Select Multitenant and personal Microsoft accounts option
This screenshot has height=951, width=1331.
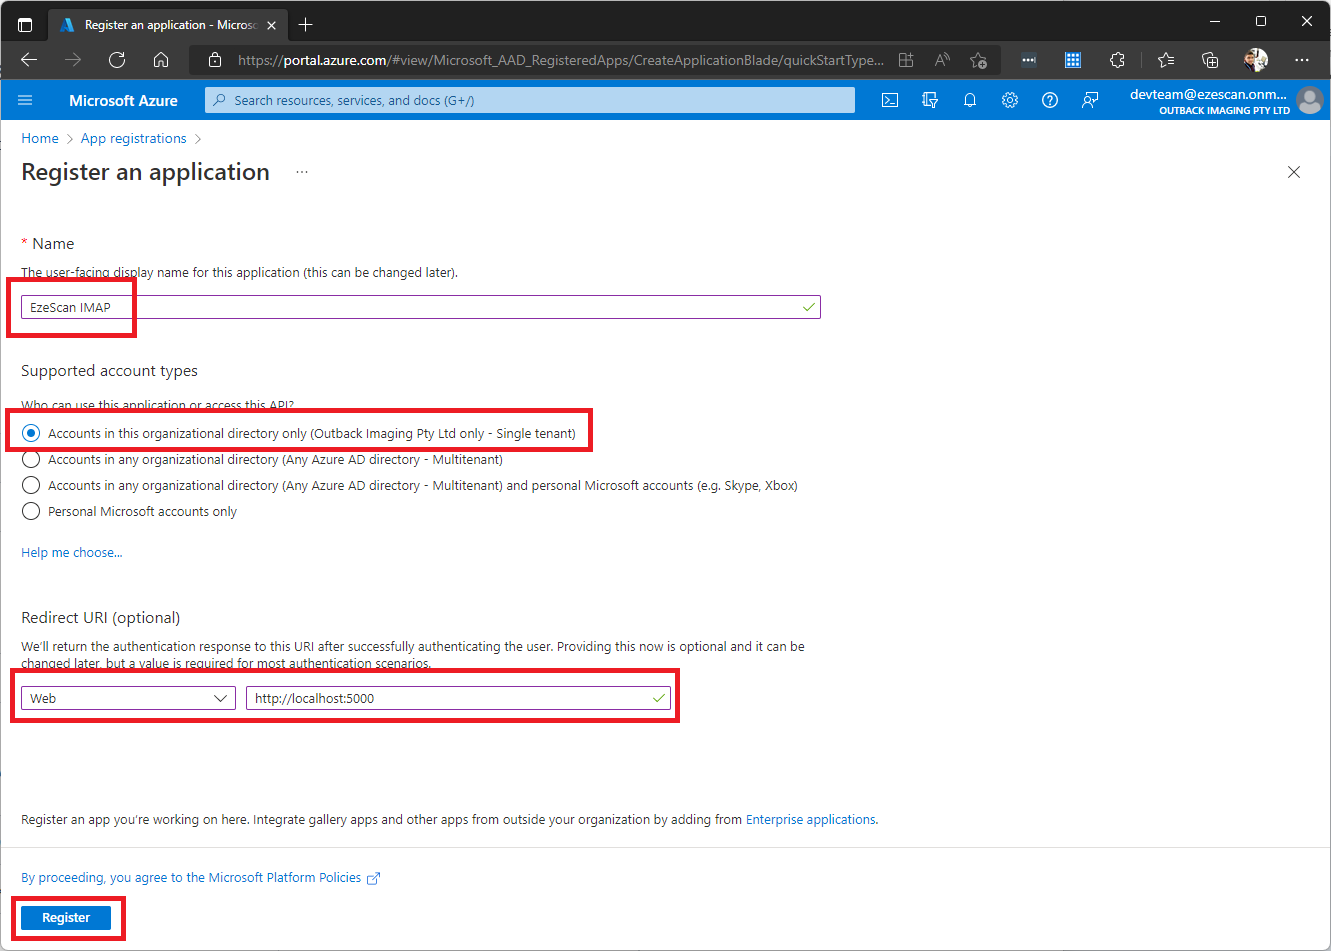click(x=31, y=485)
